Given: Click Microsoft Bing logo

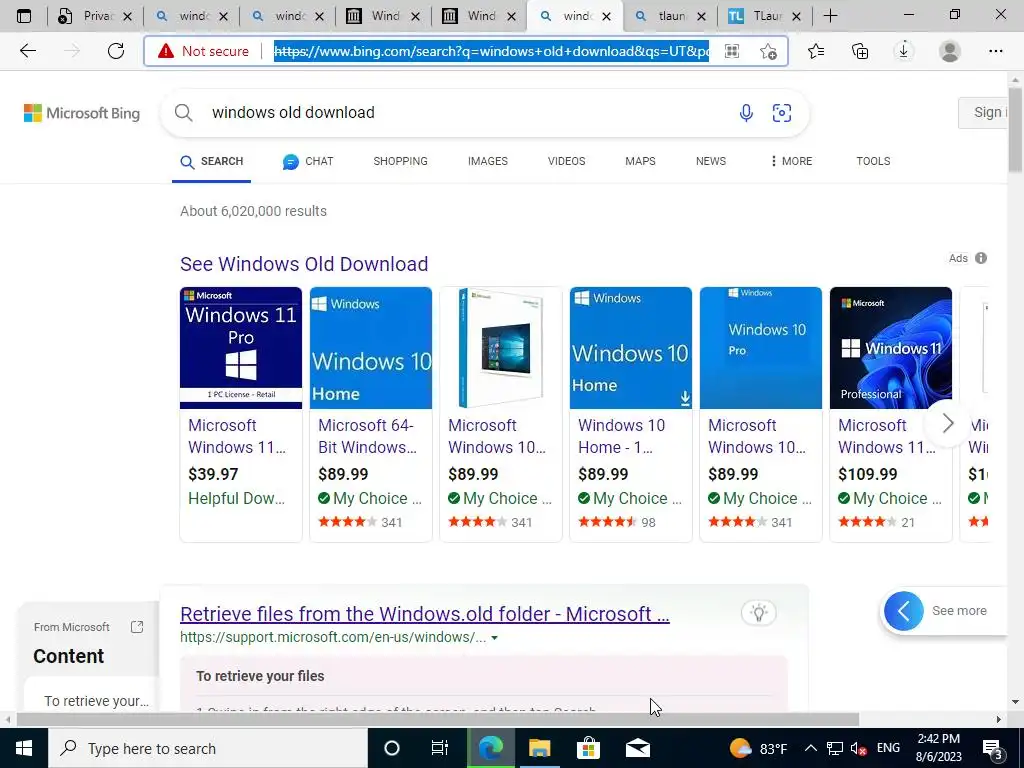Looking at the screenshot, I should (82, 113).
